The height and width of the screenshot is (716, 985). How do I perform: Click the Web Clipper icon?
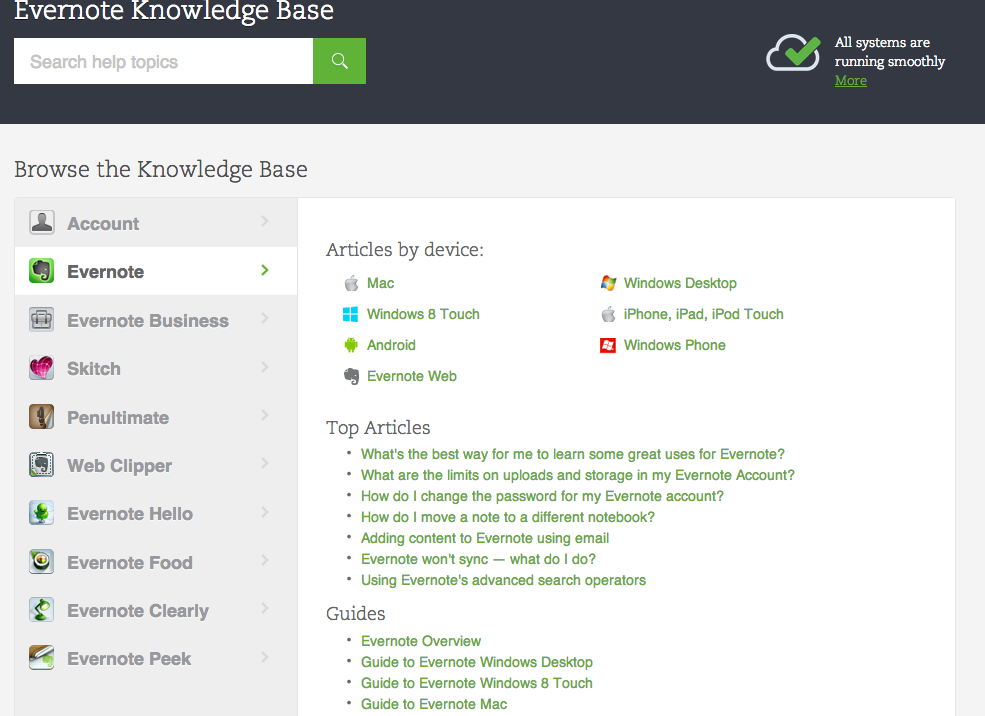[41, 465]
